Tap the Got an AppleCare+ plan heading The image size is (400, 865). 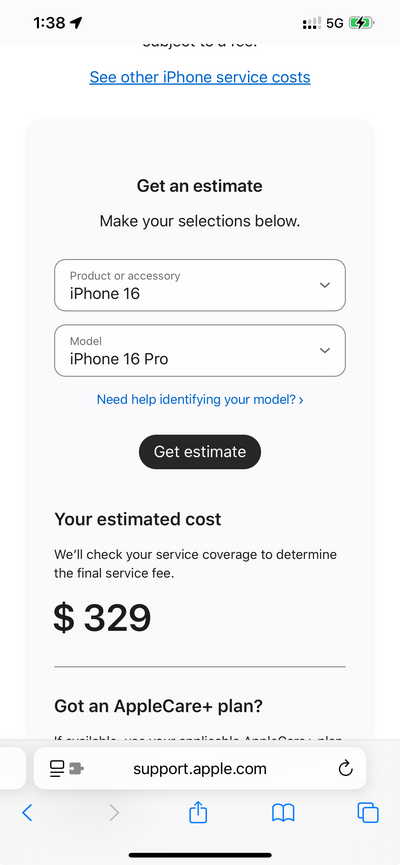[x=158, y=706]
